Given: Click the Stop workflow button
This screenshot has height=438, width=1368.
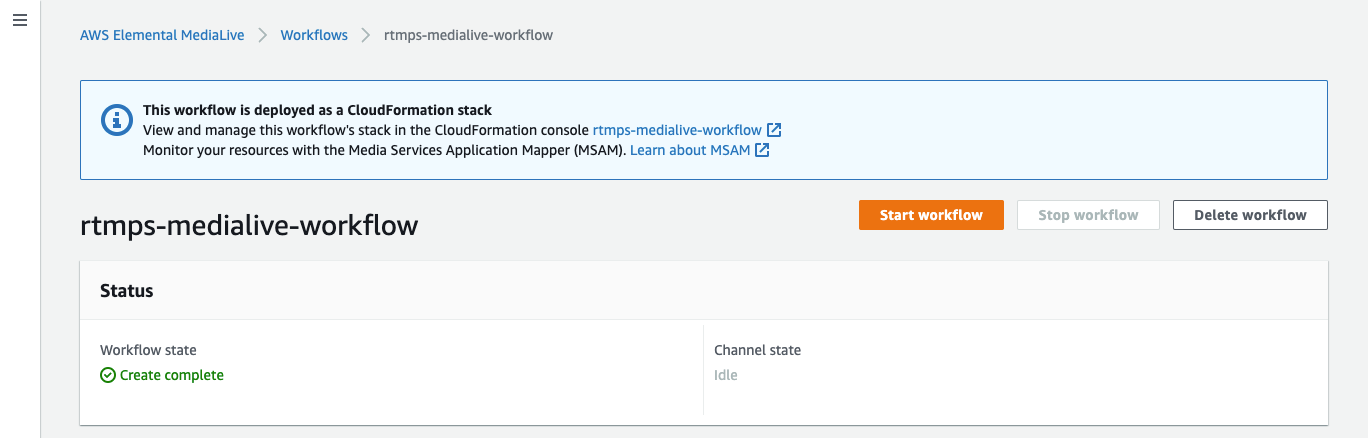Looking at the screenshot, I should click(1088, 215).
